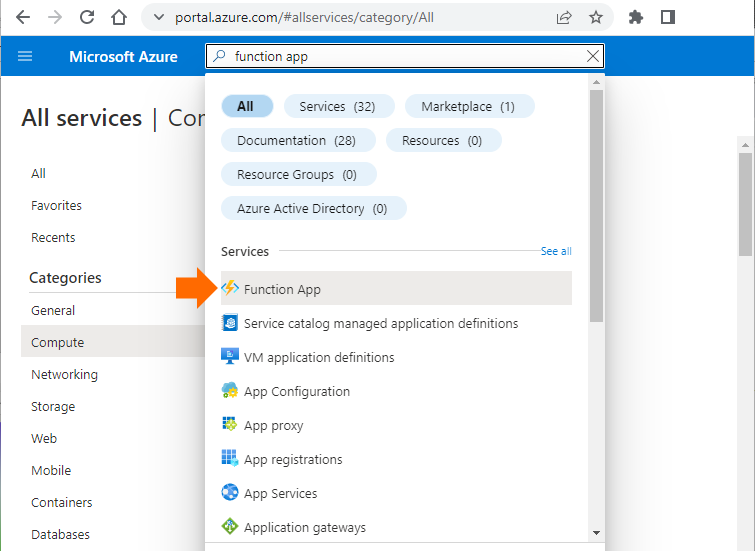Click the search magnifier icon

pyautogui.click(x=220, y=56)
